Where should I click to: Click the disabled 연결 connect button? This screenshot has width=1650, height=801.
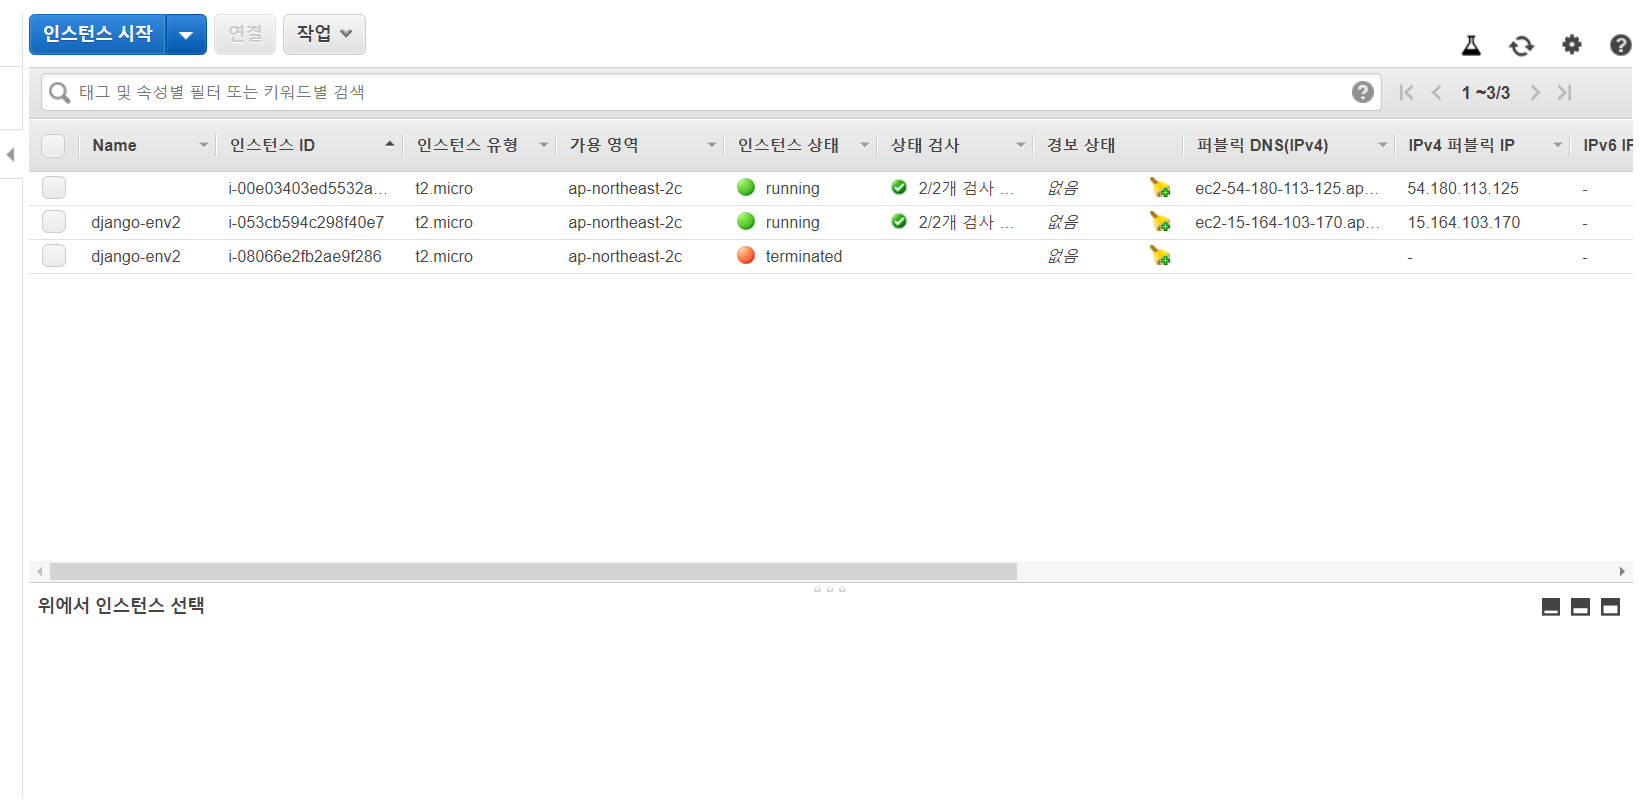(245, 34)
